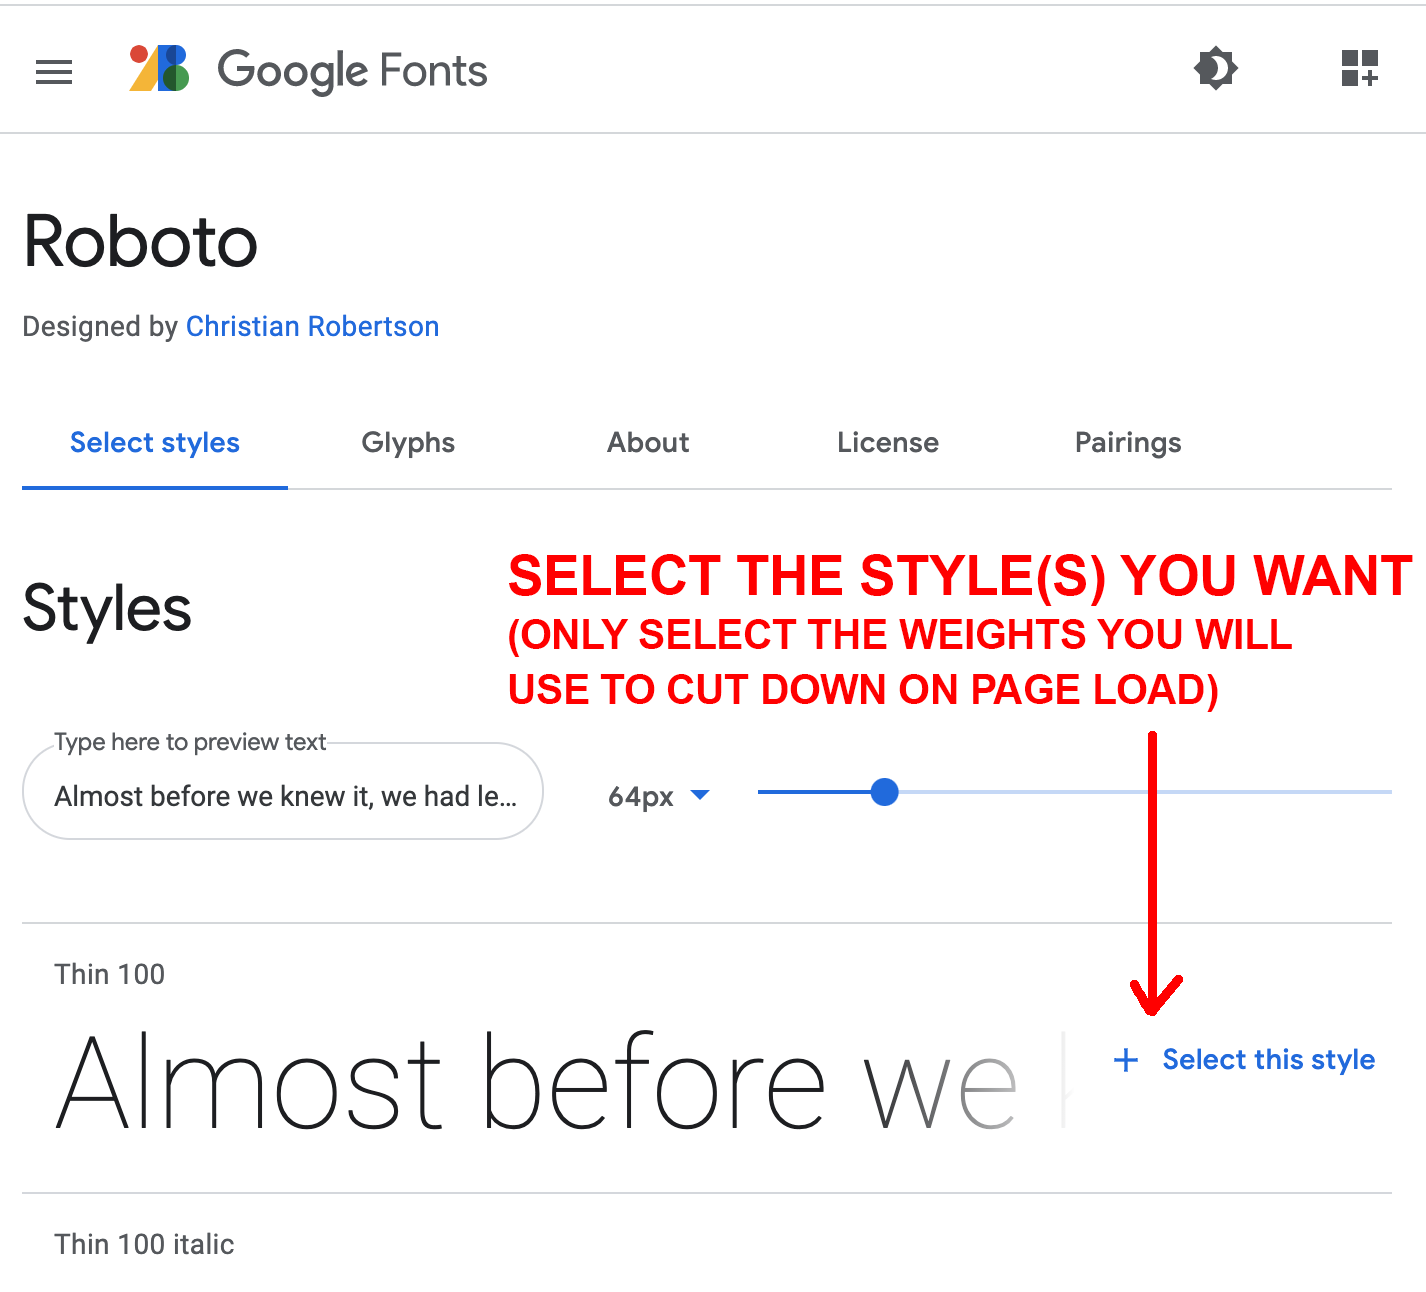The width and height of the screenshot is (1426, 1292).
Task: Open designer Christian Robertson's page
Action: 312,326
